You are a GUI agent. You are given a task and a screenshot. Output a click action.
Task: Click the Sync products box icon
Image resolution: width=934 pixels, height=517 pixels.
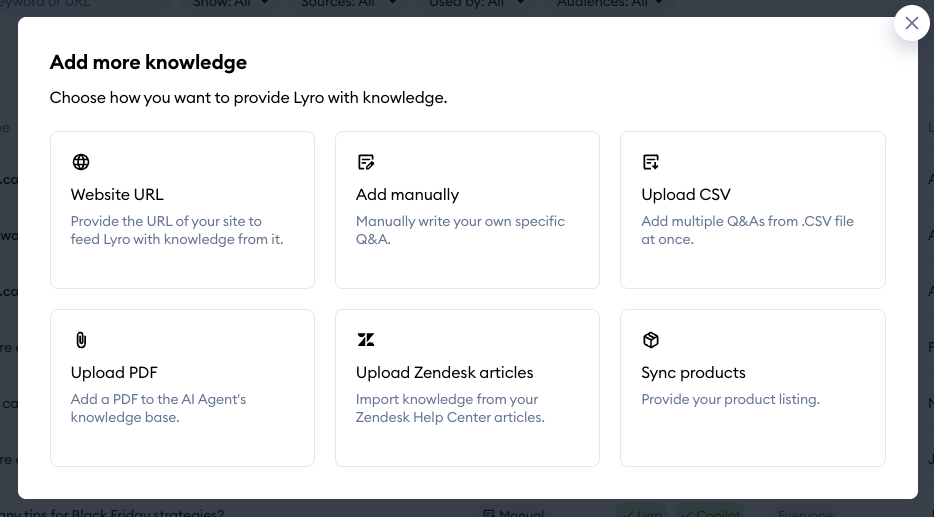[651, 340]
